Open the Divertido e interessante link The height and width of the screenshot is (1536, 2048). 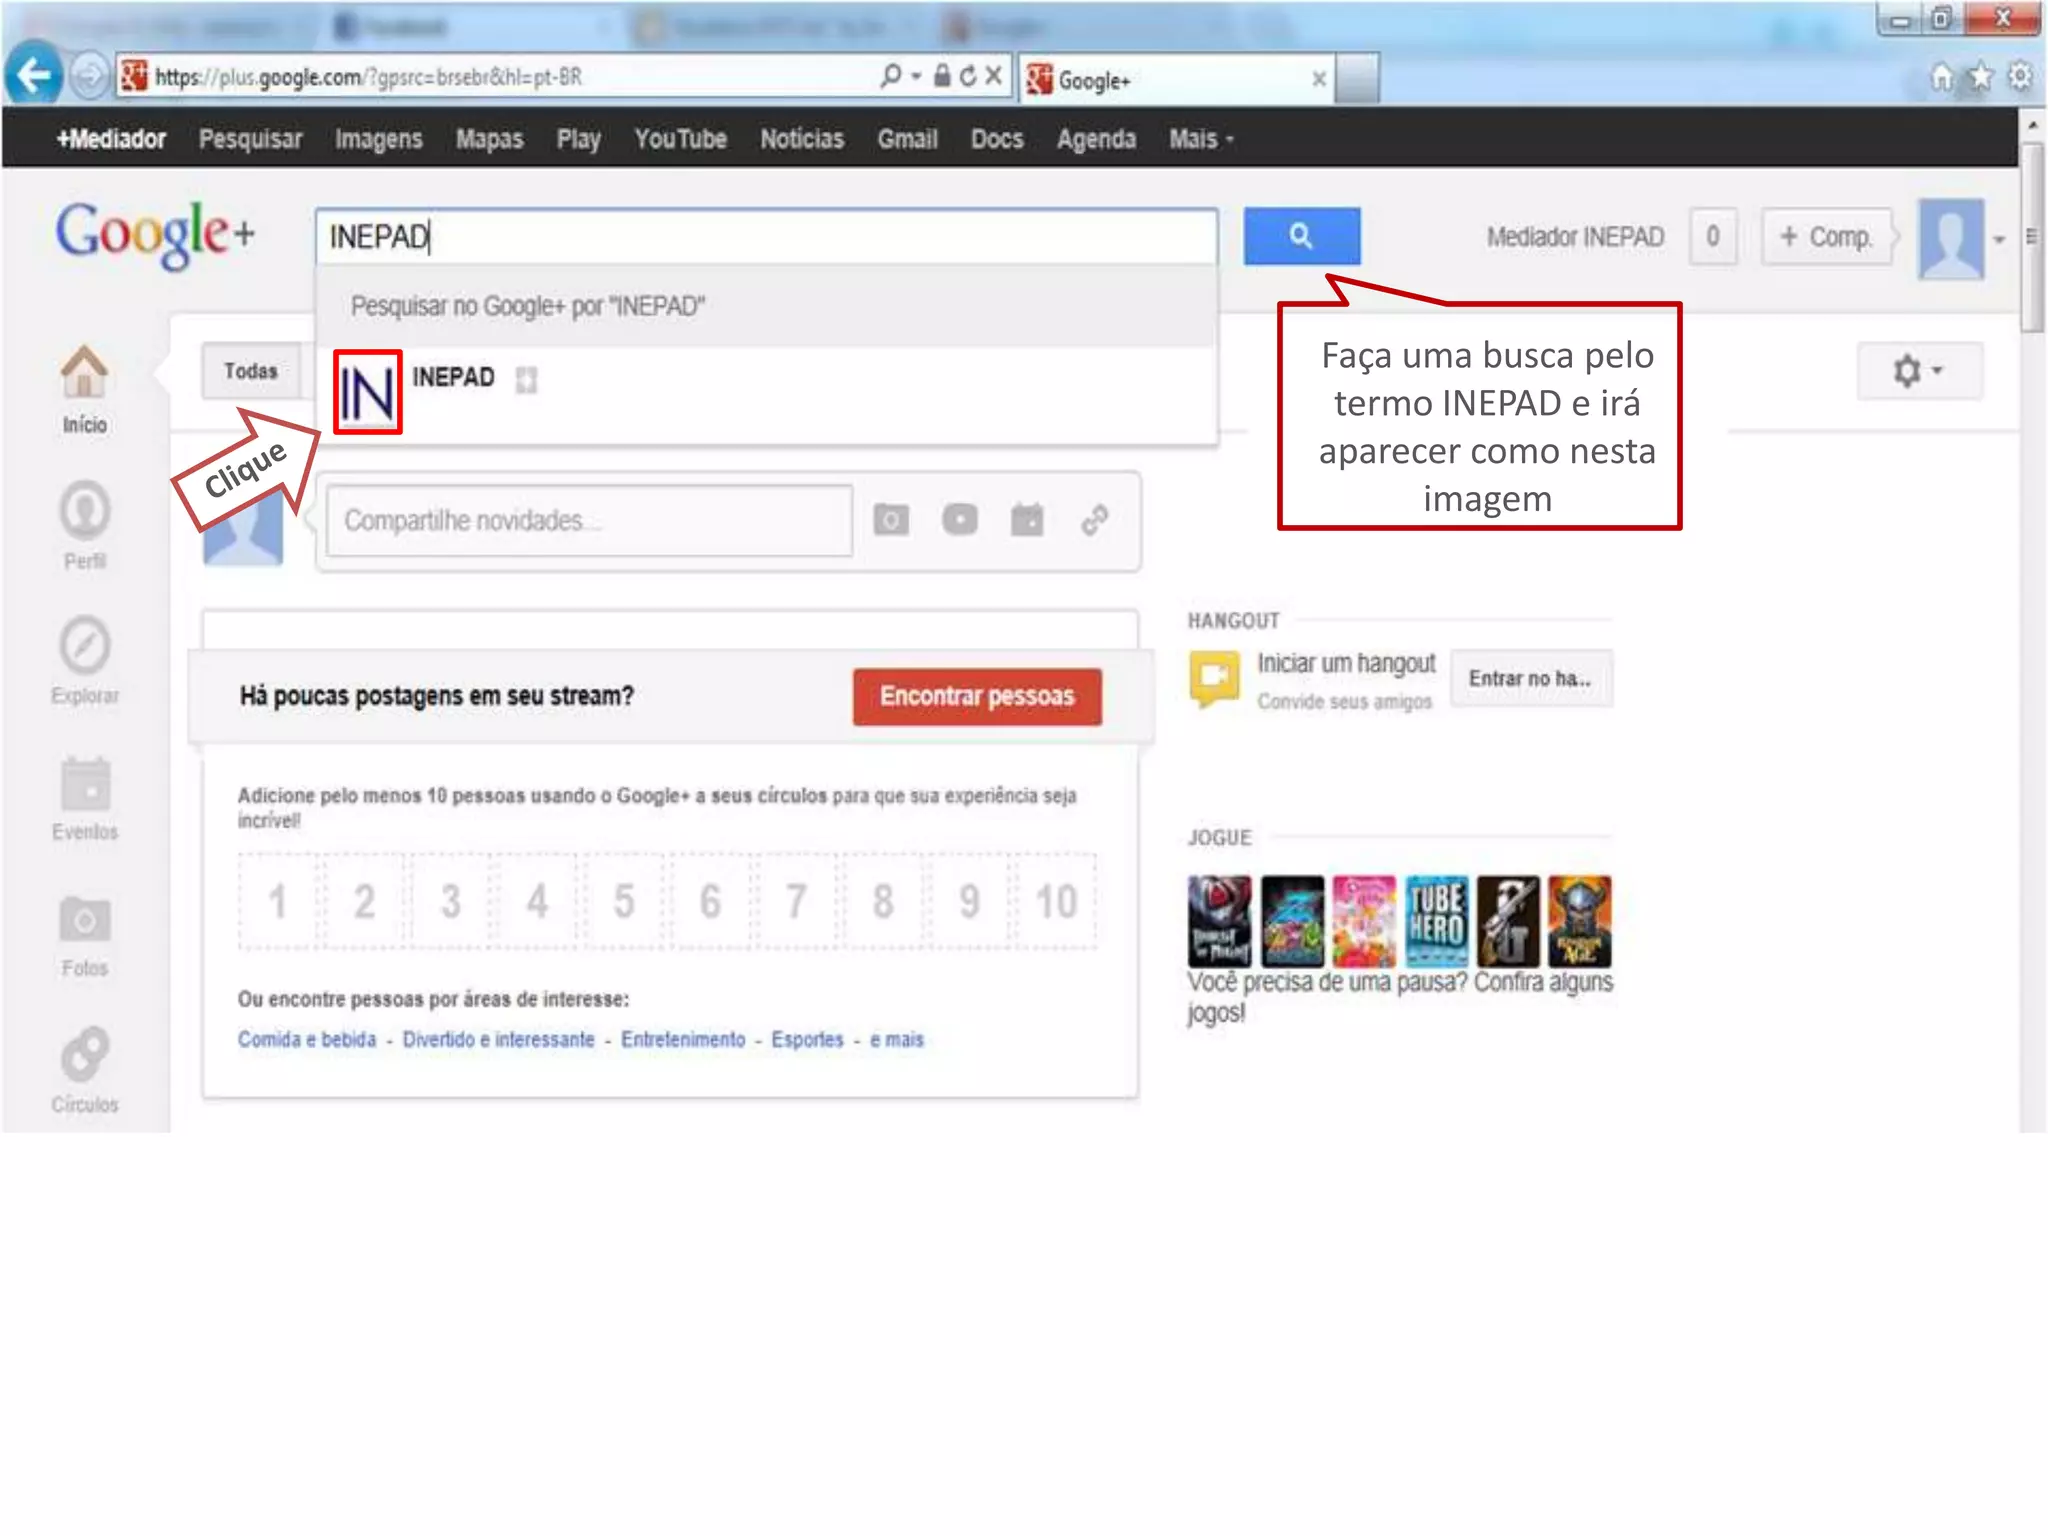(498, 1039)
